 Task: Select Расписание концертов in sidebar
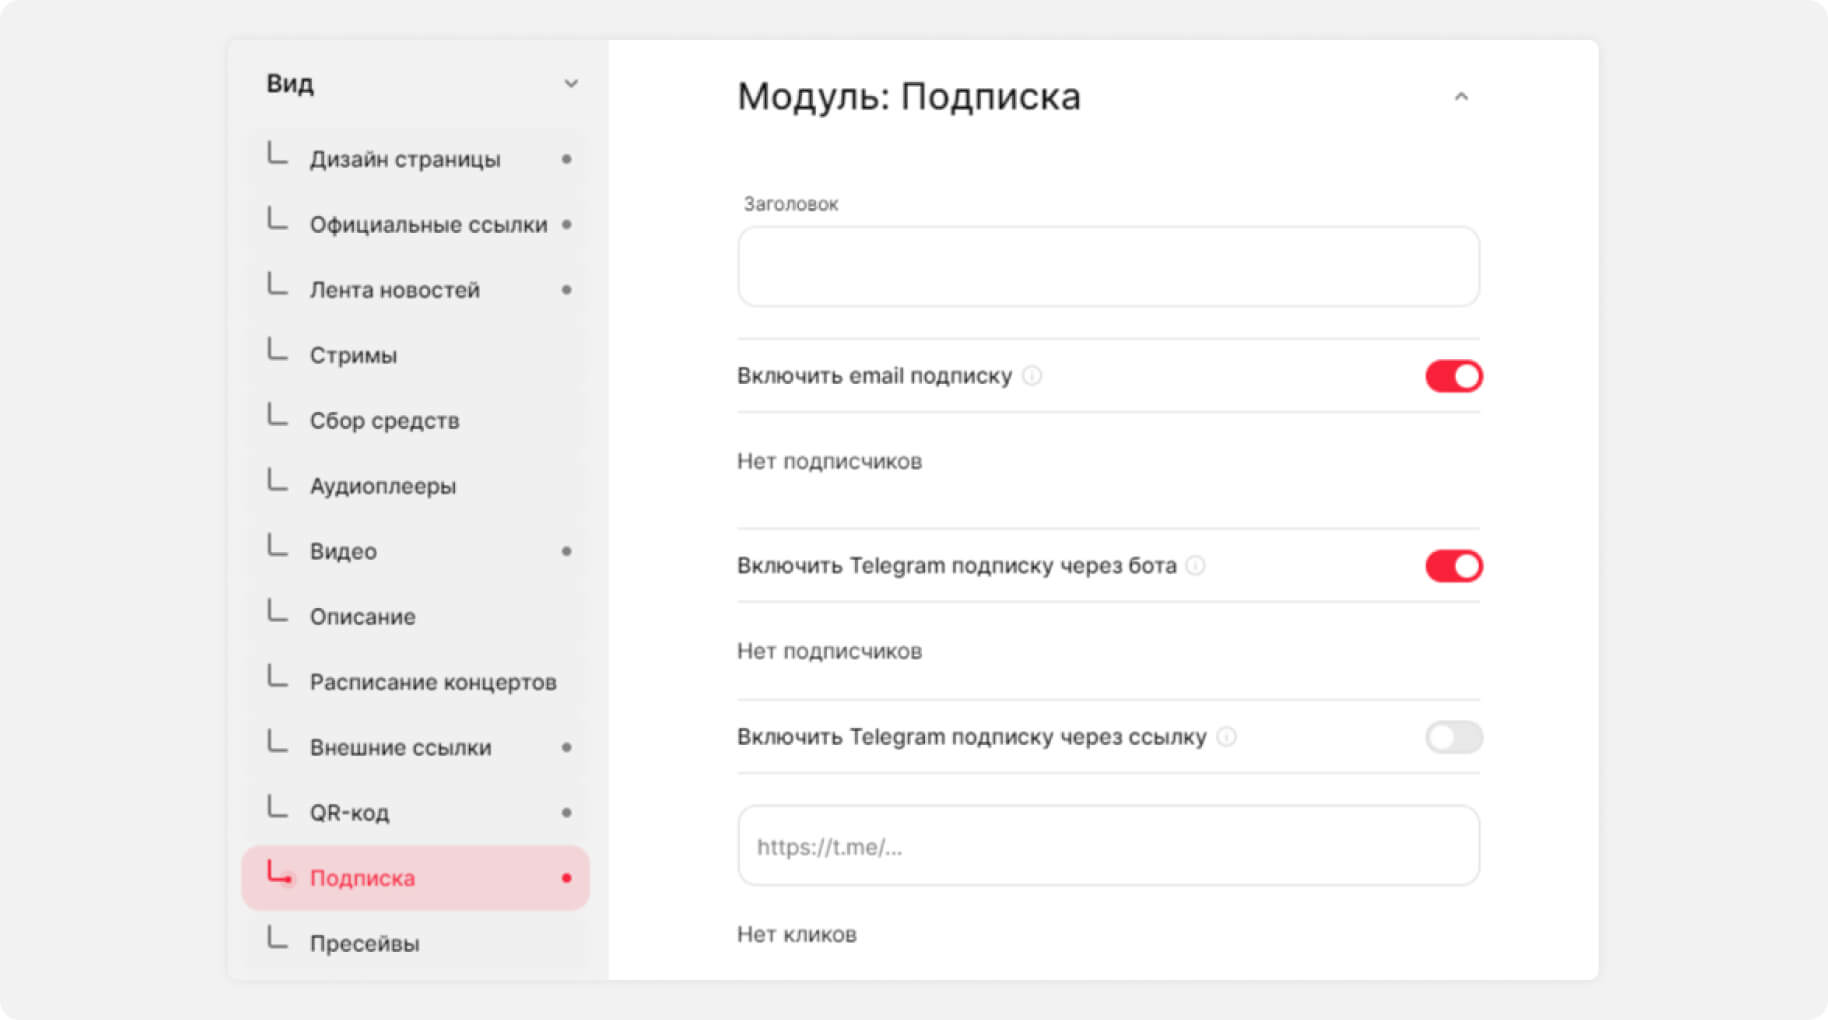click(x=432, y=682)
